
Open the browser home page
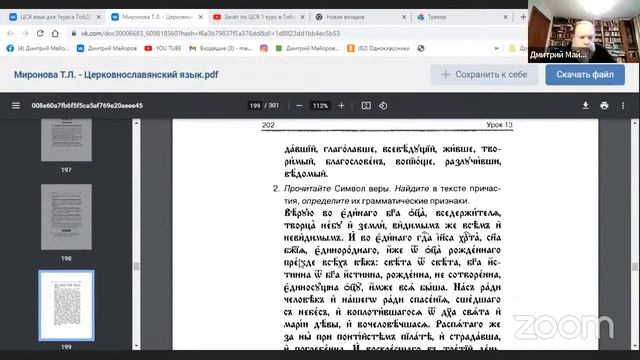point(55,33)
